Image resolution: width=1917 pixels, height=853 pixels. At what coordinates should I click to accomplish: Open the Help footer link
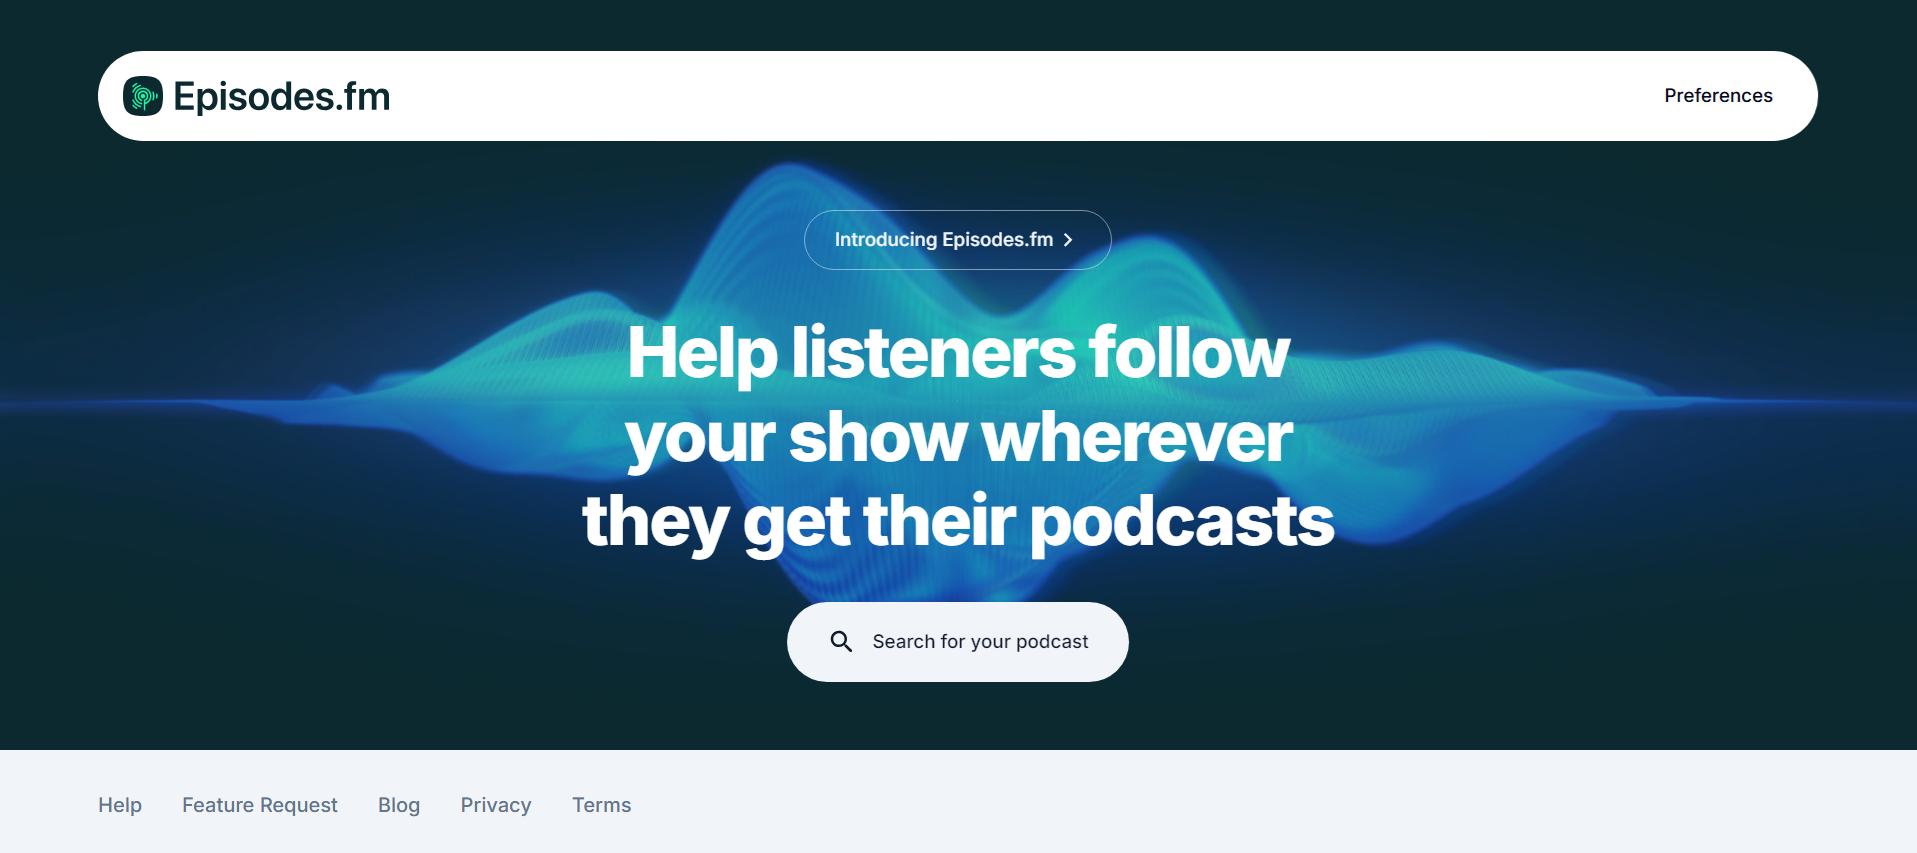pyautogui.click(x=120, y=805)
